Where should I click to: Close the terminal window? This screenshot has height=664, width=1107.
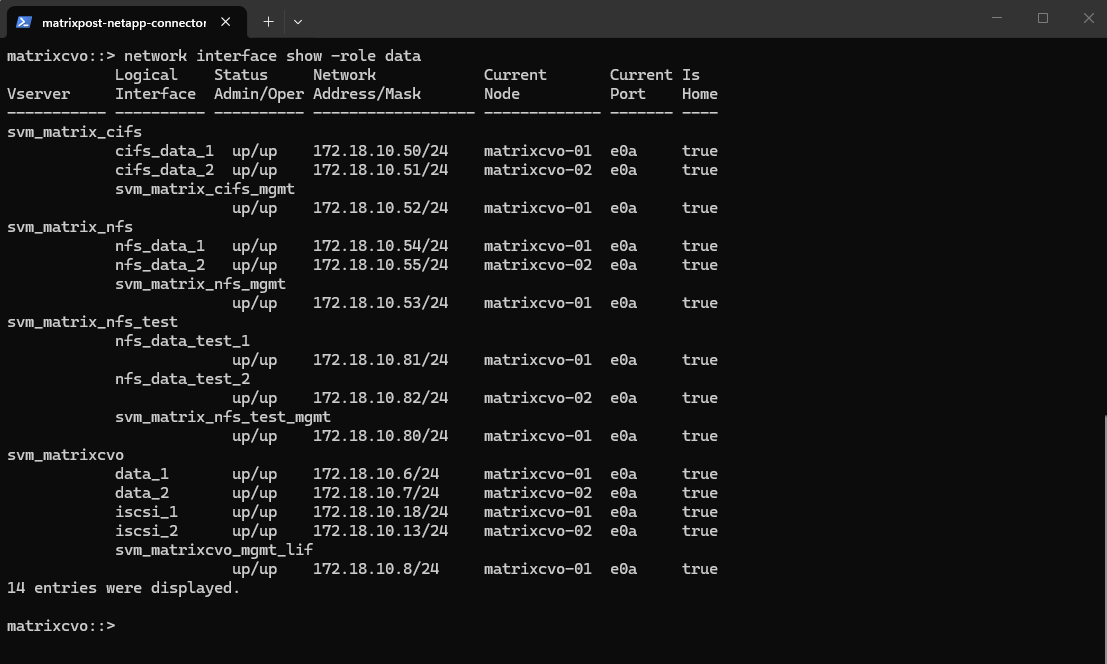pos(1088,18)
